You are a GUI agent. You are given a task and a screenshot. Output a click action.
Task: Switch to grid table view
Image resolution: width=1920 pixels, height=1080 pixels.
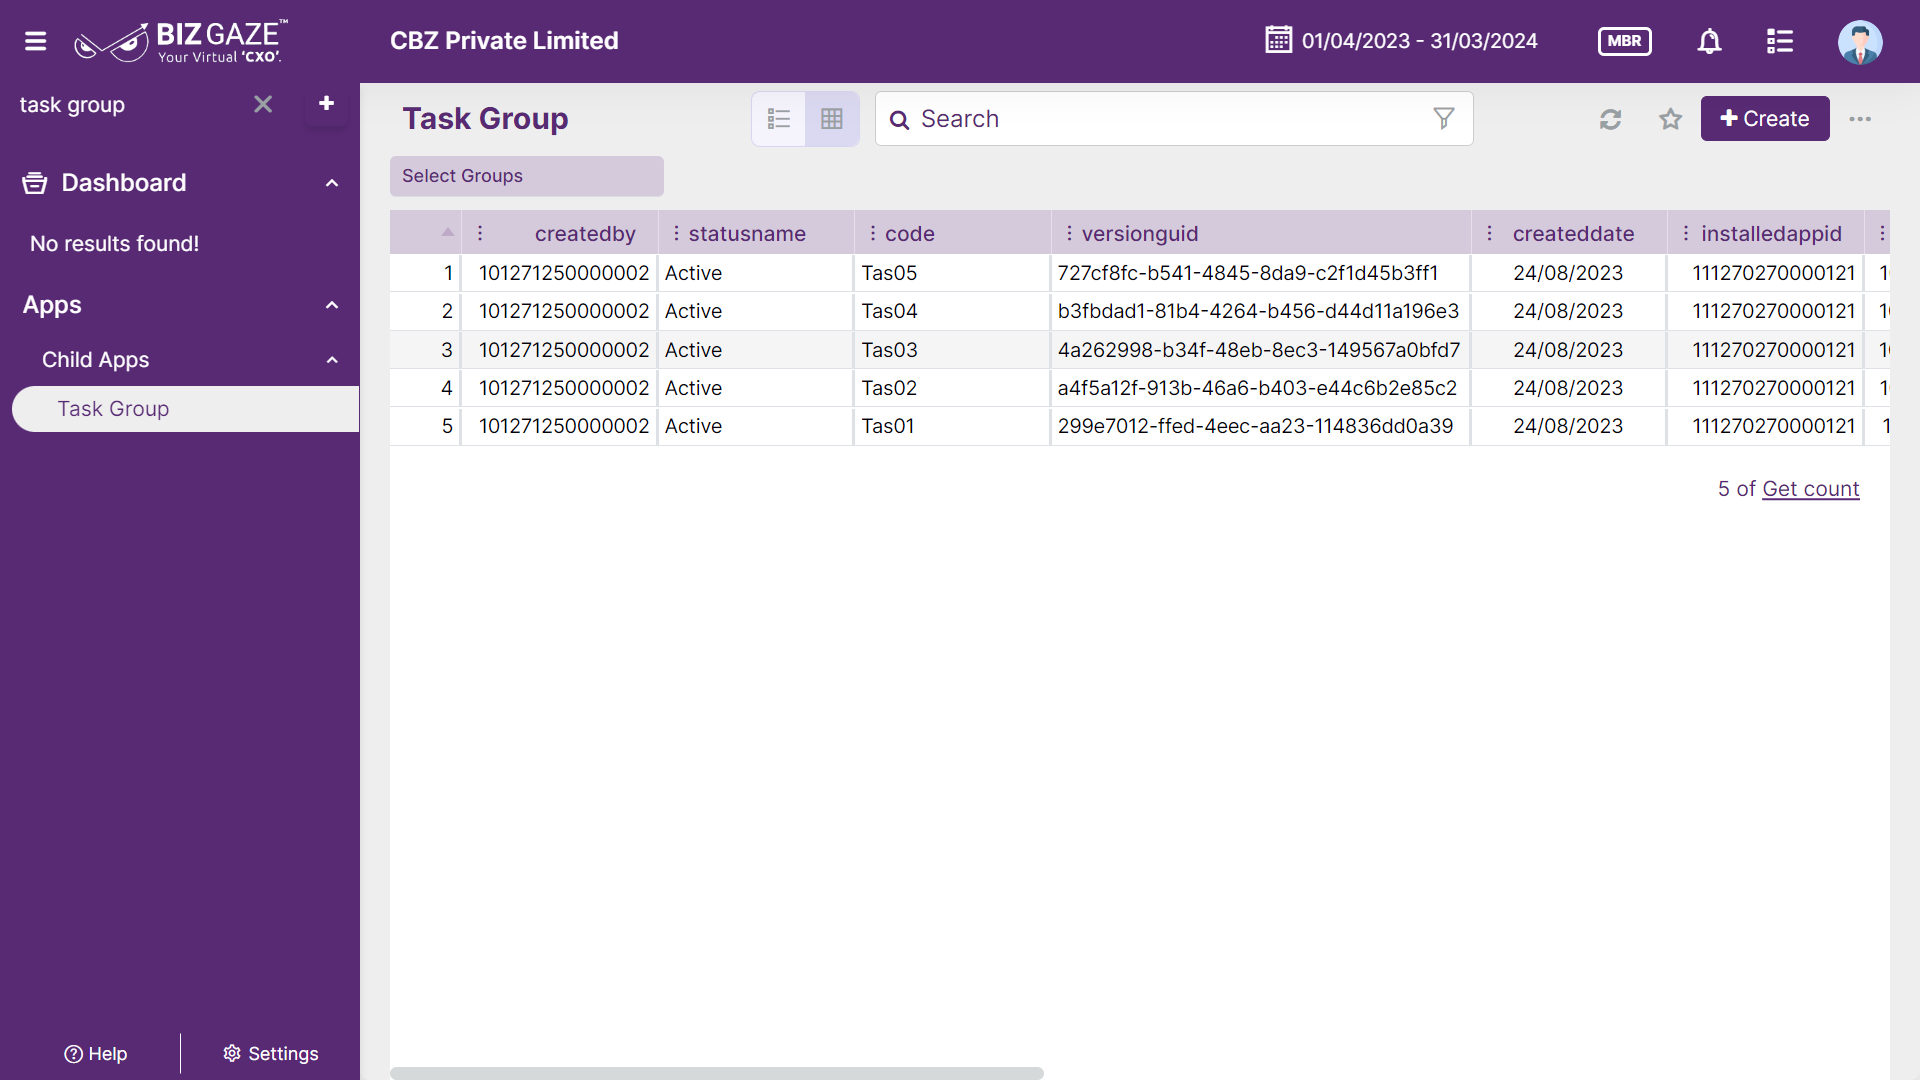832,119
